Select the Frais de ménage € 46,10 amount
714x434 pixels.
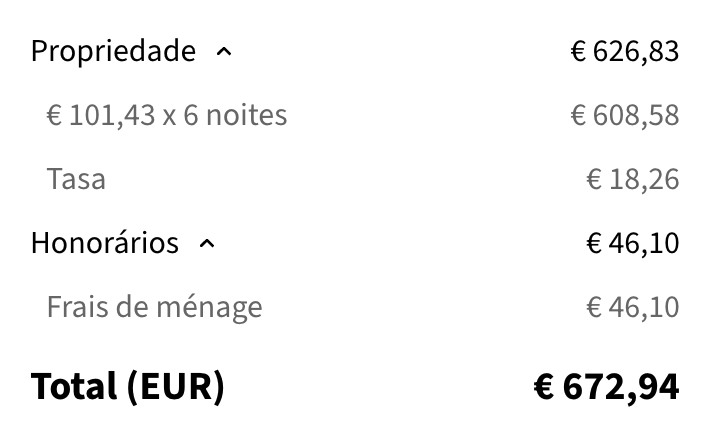point(632,307)
